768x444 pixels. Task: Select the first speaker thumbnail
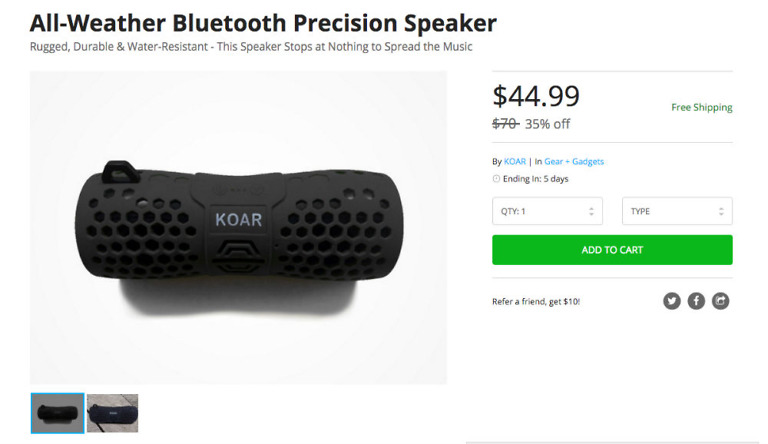(x=57, y=412)
